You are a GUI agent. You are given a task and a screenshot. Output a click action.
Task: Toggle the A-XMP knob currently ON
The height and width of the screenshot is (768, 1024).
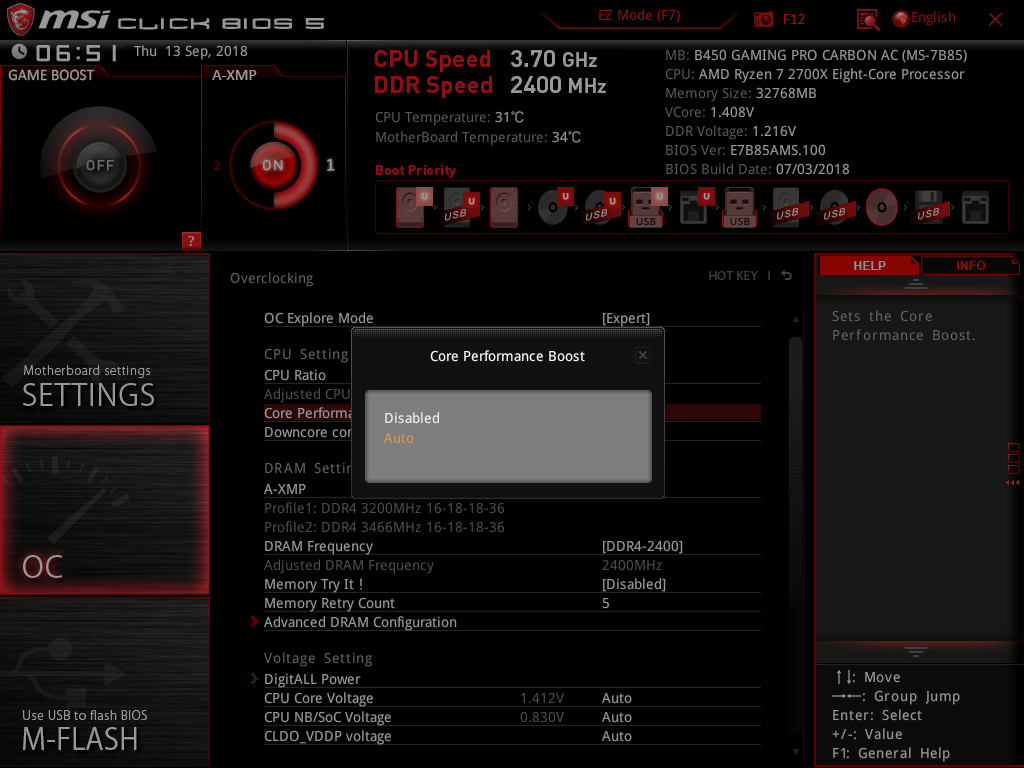pyautogui.click(x=273, y=165)
